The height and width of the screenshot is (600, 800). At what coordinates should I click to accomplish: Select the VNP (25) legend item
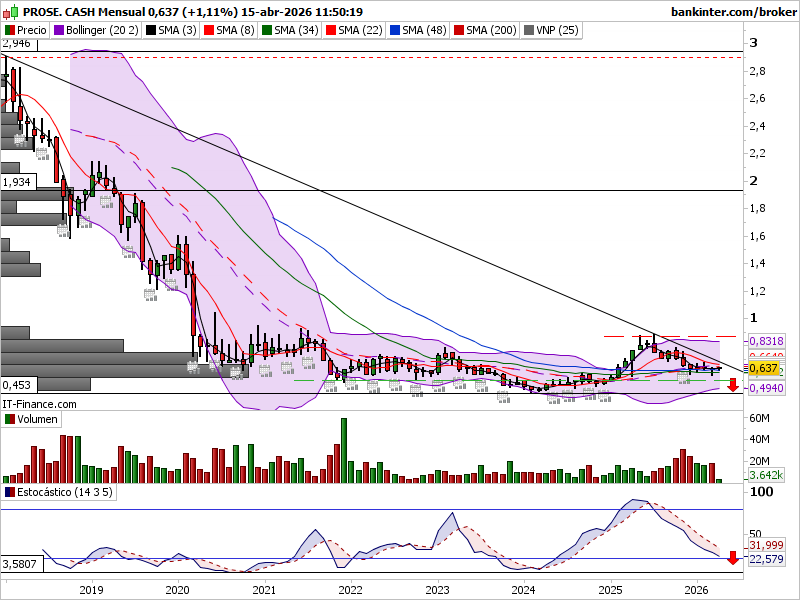pyautogui.click(x=551, y=30)
